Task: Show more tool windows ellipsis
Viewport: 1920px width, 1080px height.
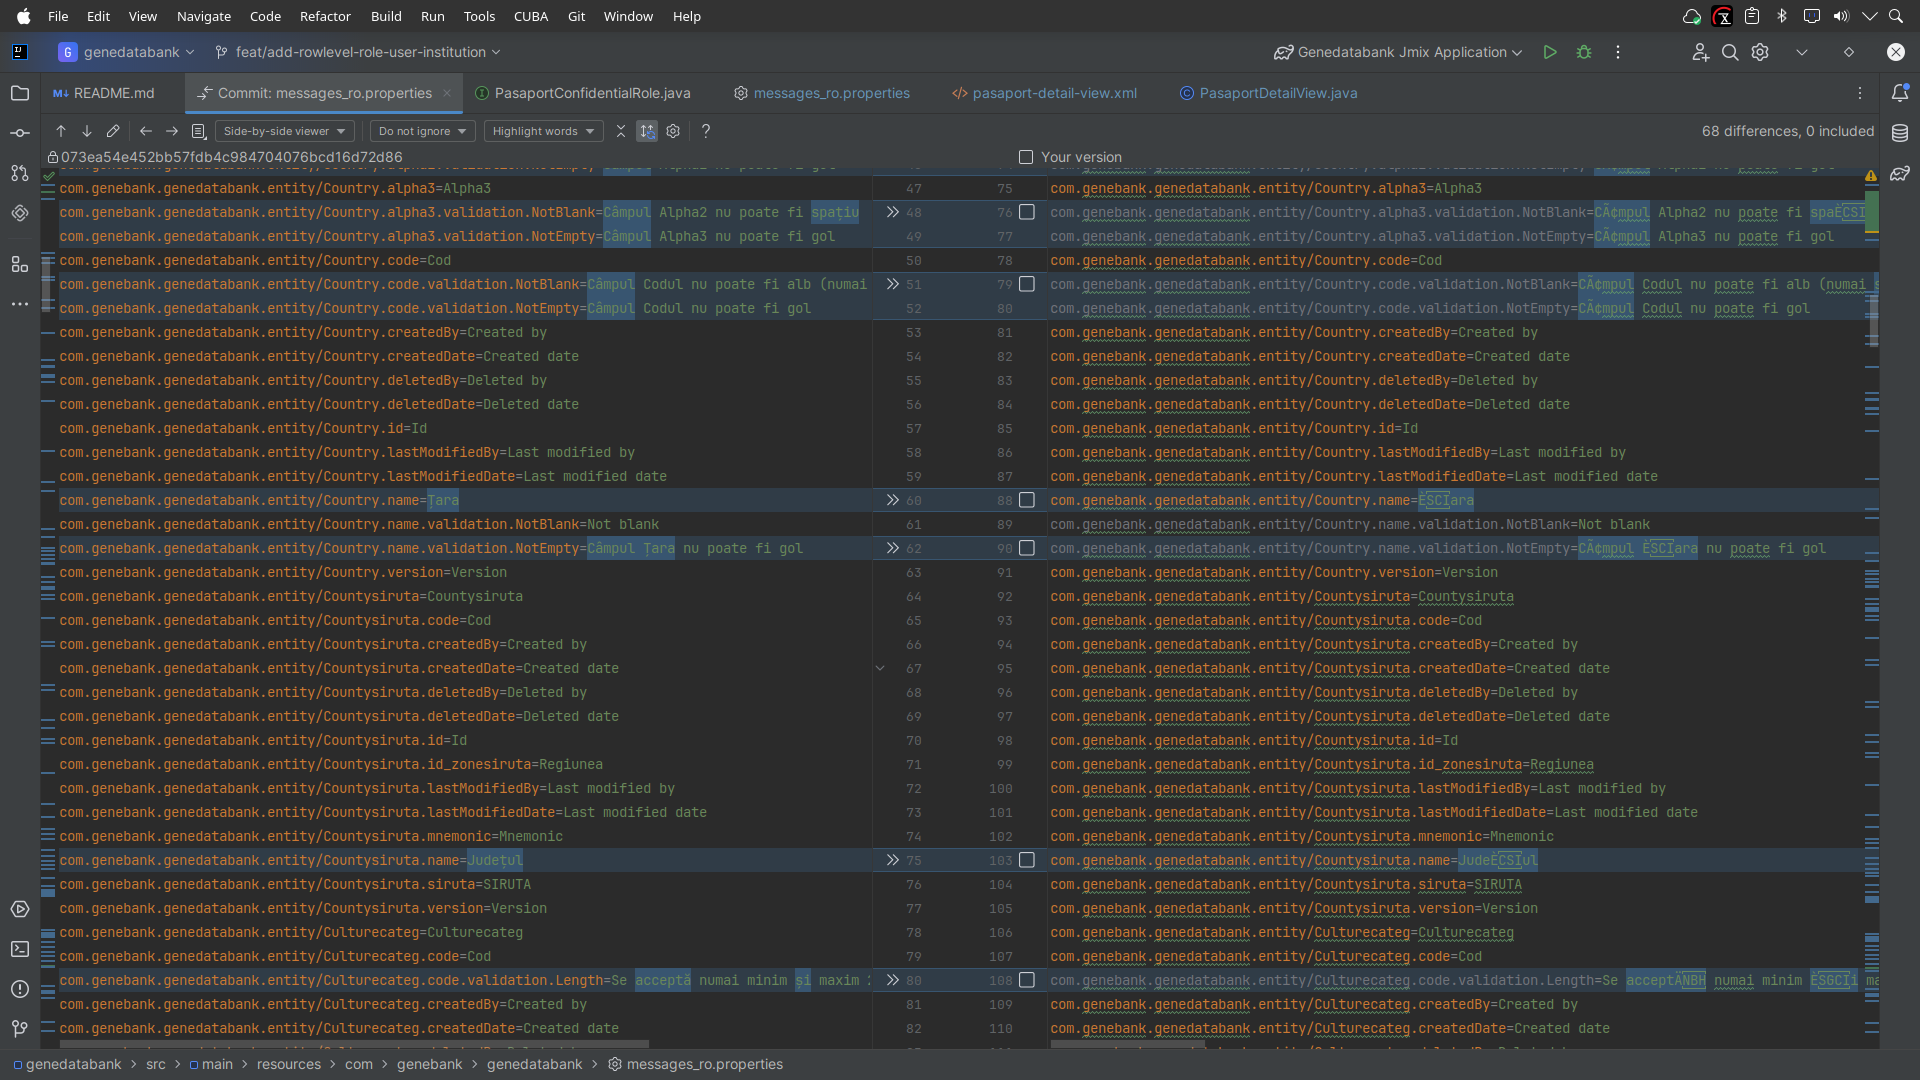Action: point(20,304)
